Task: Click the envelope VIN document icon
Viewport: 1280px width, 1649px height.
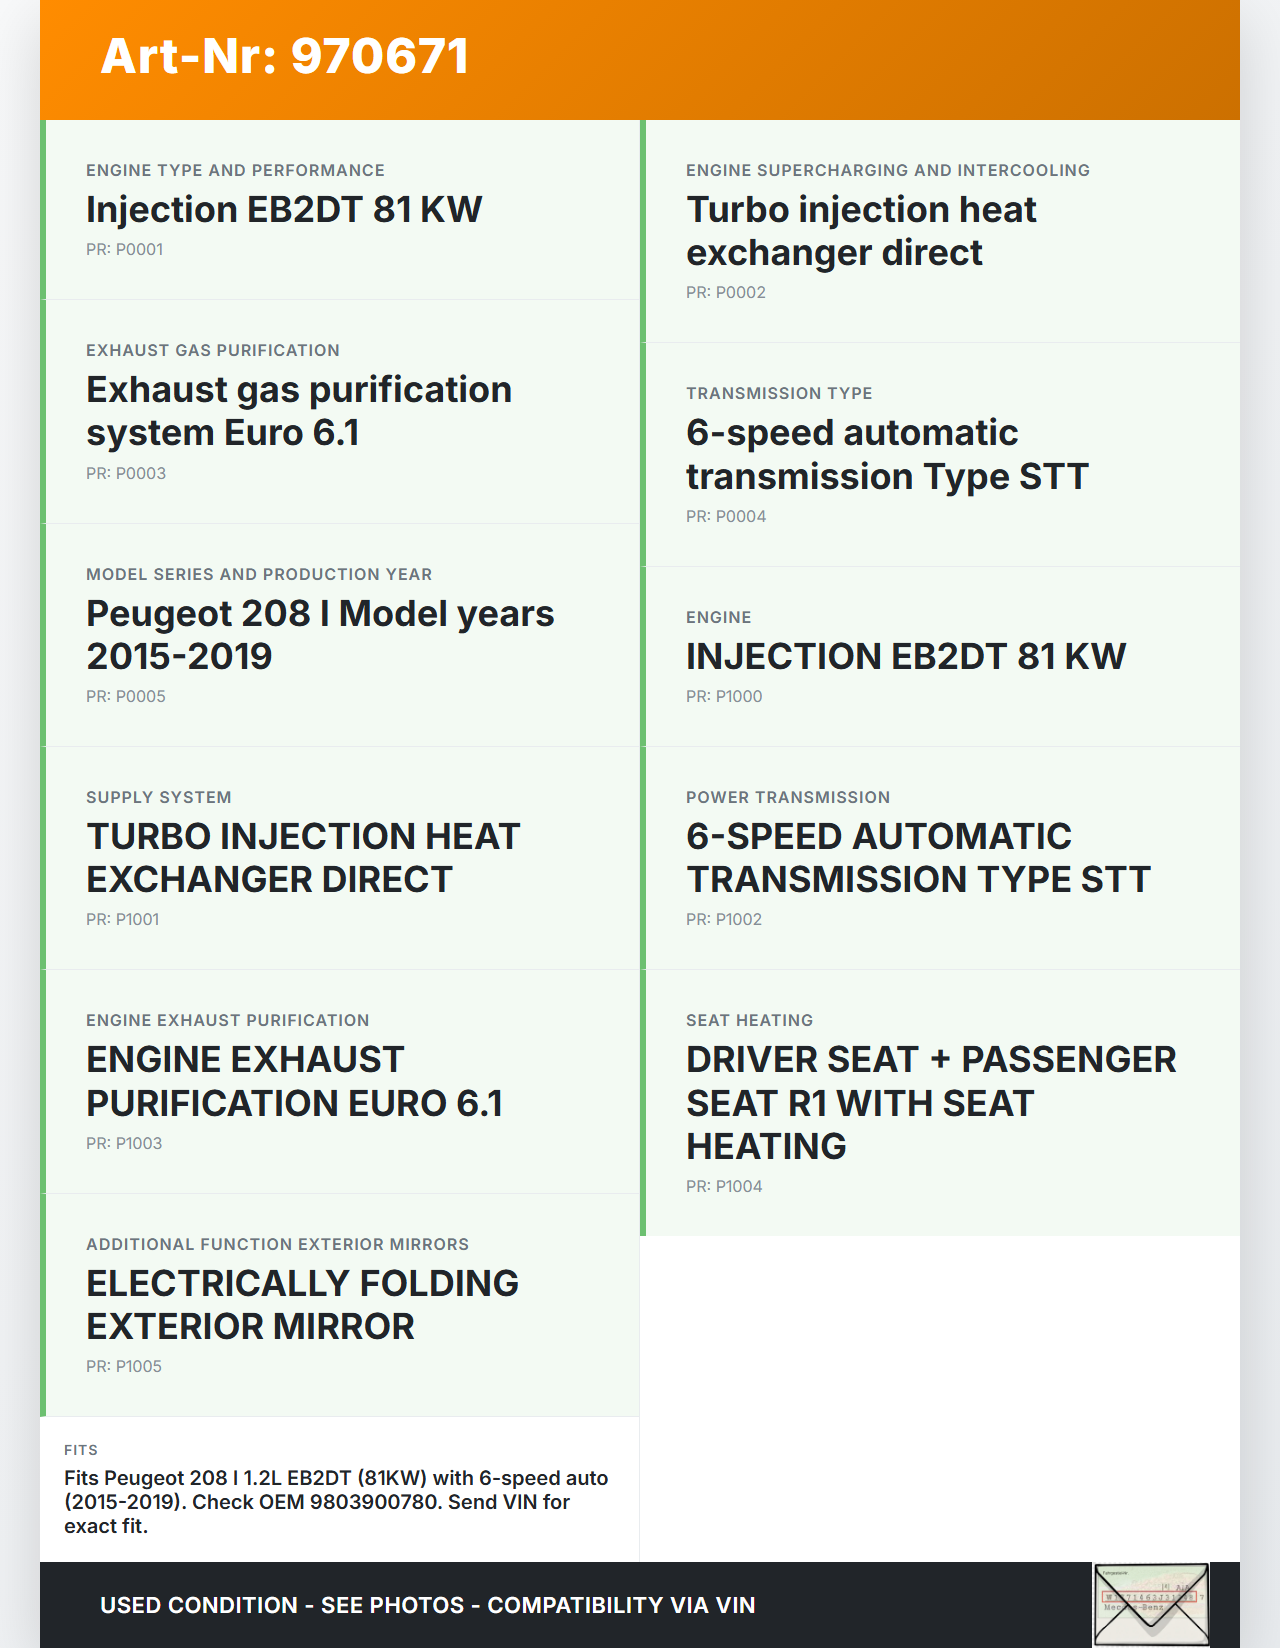Action: coord(1150,1604)
